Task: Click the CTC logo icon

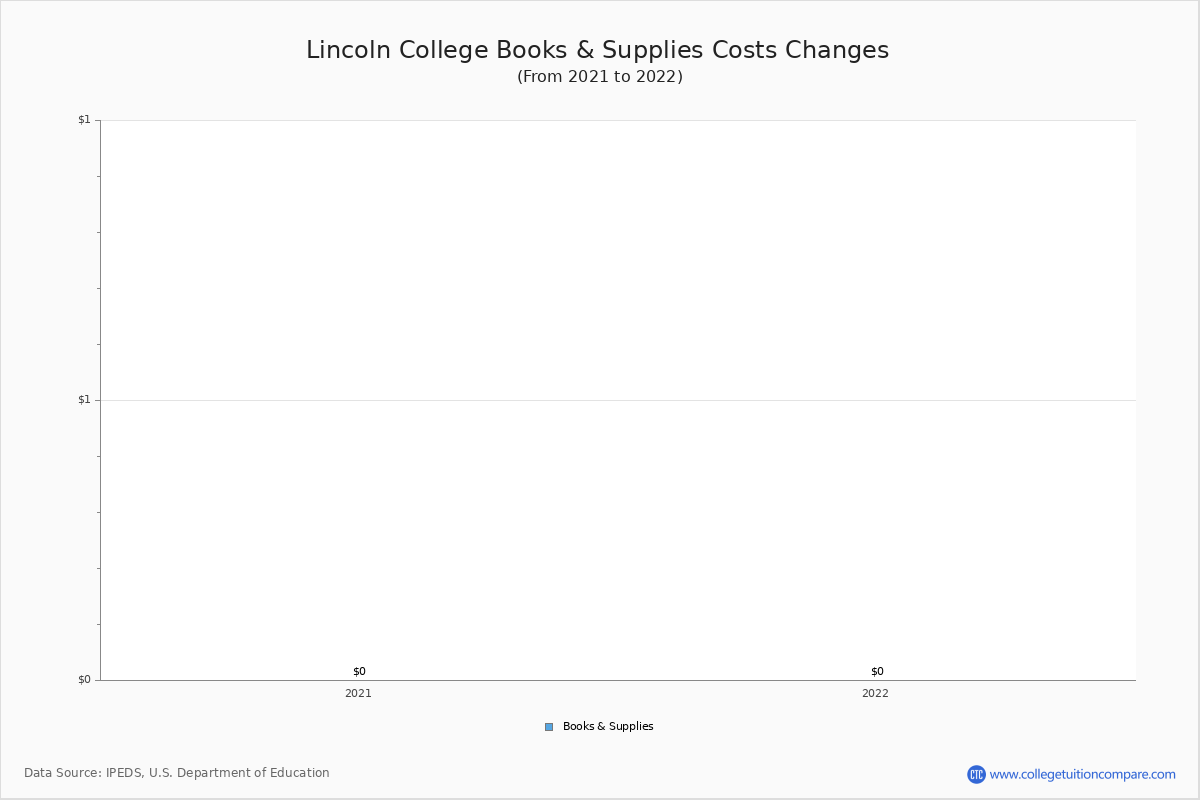Action: [976, 774]
